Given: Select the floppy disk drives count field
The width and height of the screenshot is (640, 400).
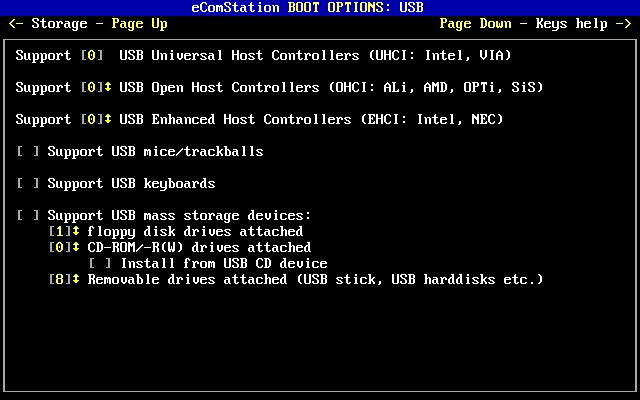Looking at the screenshot, I should (60, 231).
